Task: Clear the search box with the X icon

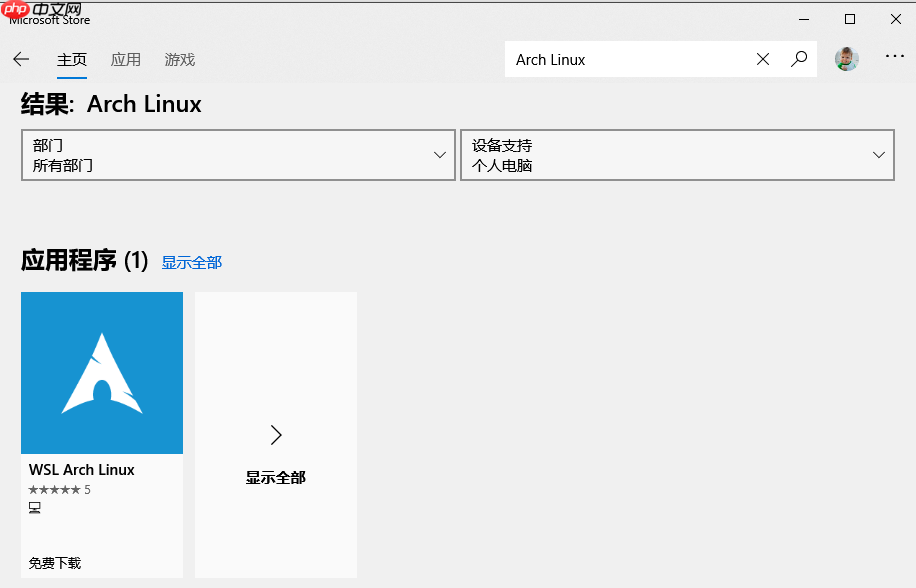Action: point(763,59)
